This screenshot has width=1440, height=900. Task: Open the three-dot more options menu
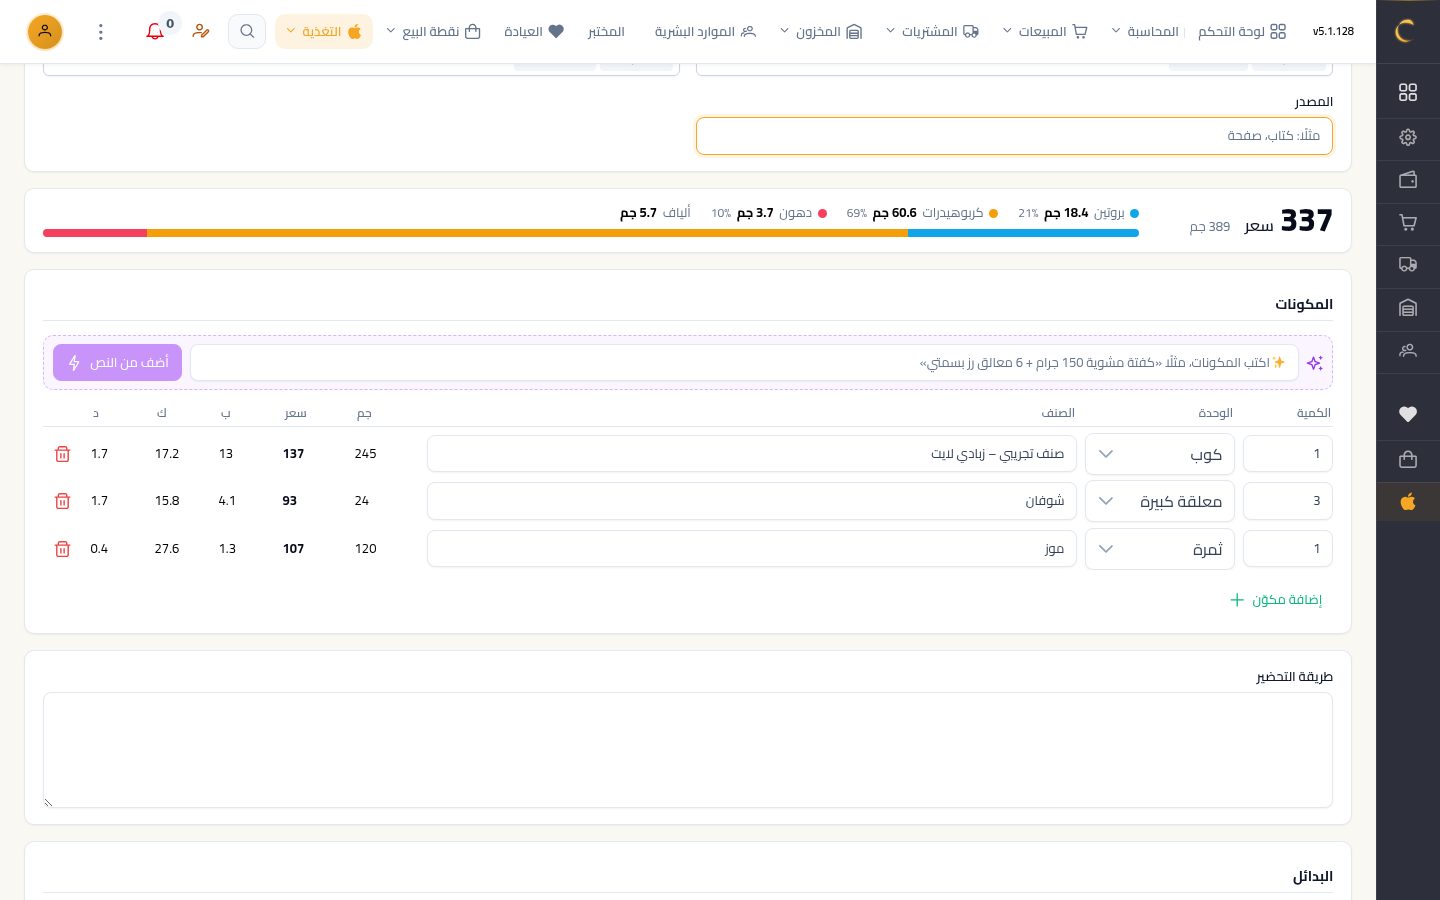101,32
